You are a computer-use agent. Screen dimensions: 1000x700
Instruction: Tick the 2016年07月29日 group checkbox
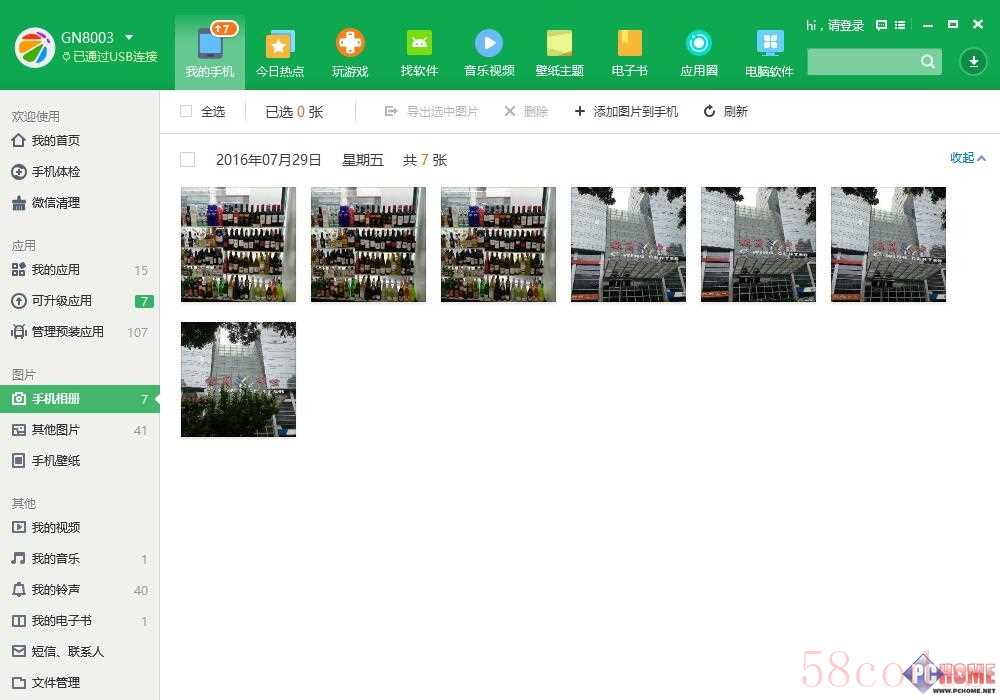(188, 159)
